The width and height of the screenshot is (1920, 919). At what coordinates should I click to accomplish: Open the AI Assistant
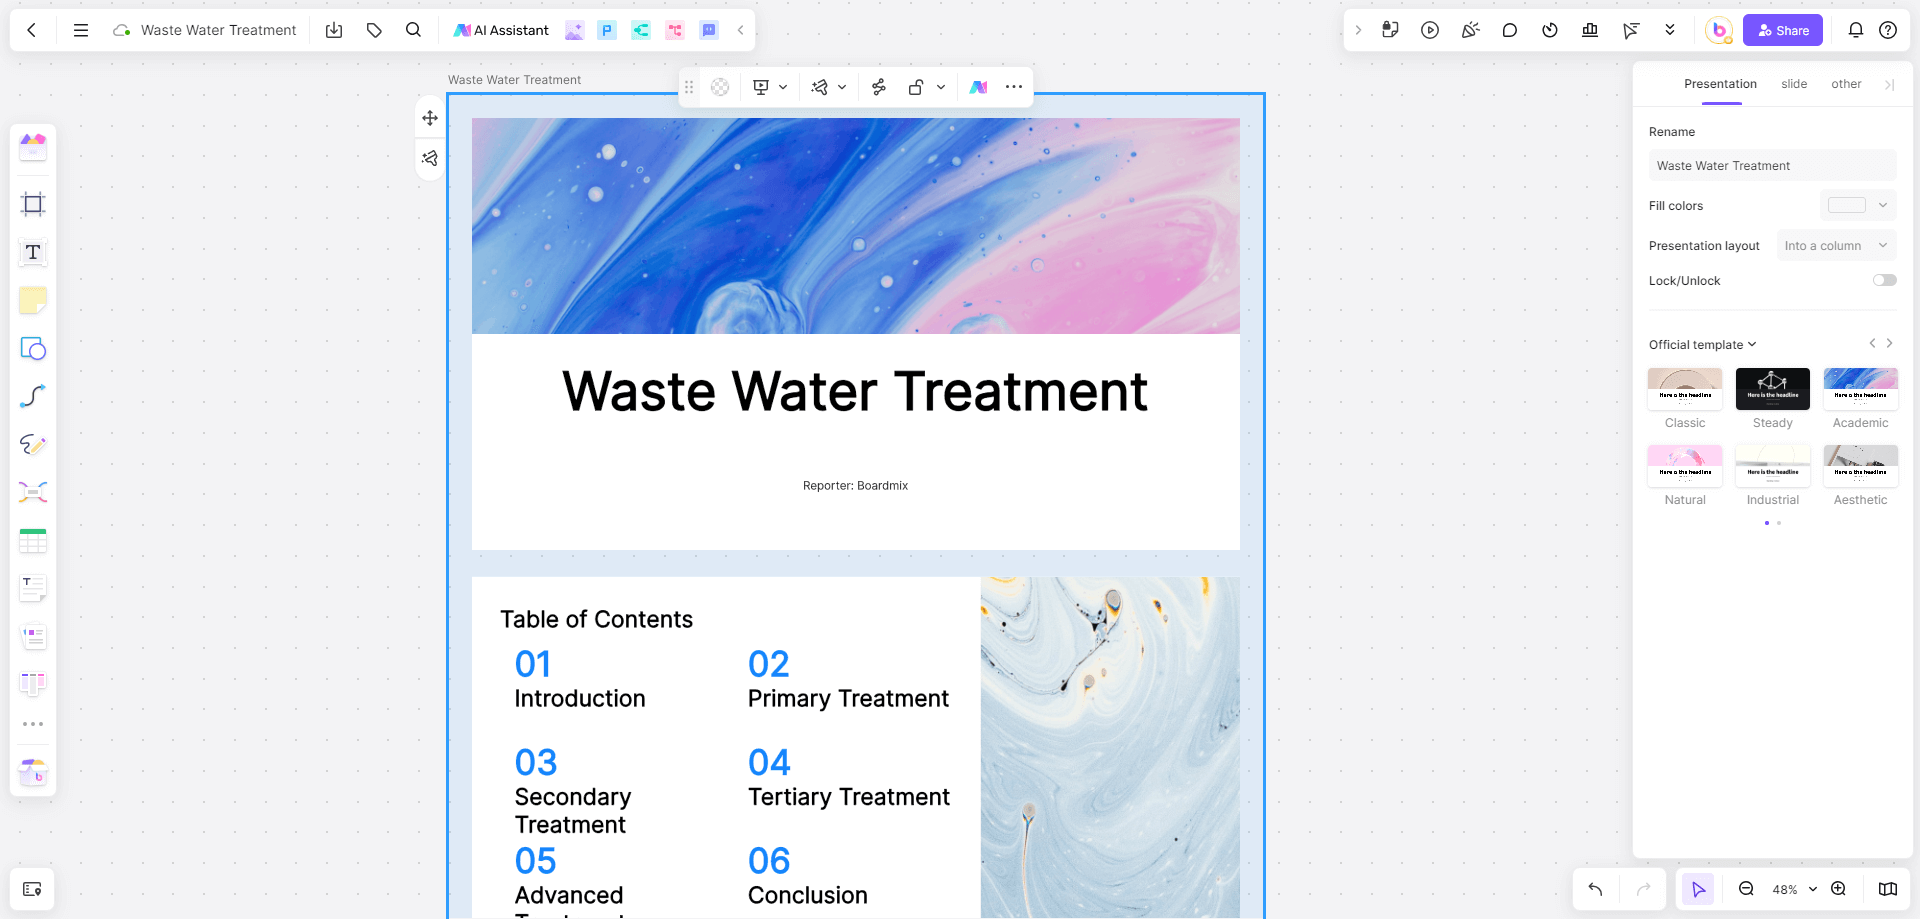tap(501, 30)
